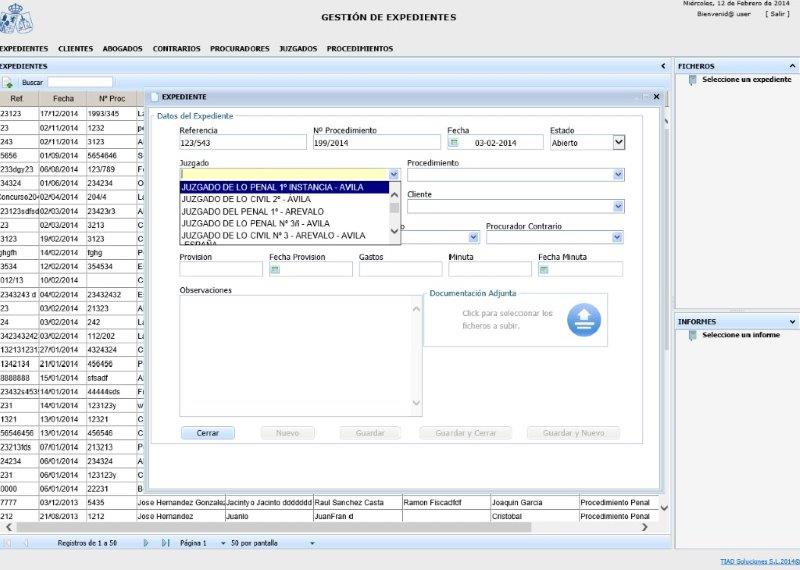Collapse the Expedientes panel with the chevron

[x=663, y=66]
